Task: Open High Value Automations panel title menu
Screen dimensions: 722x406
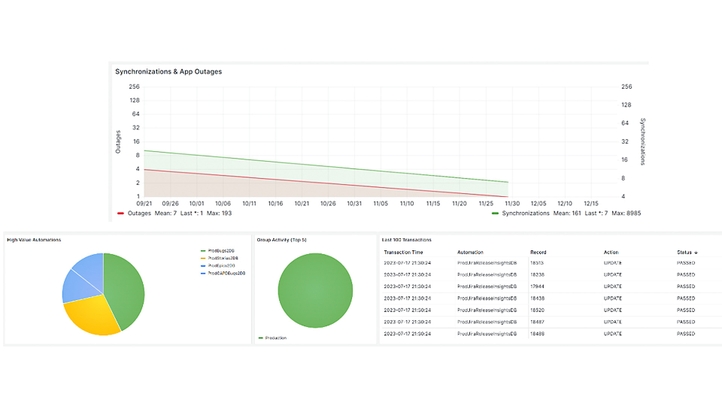Action: pyautogui.click(x=33, y=240)
